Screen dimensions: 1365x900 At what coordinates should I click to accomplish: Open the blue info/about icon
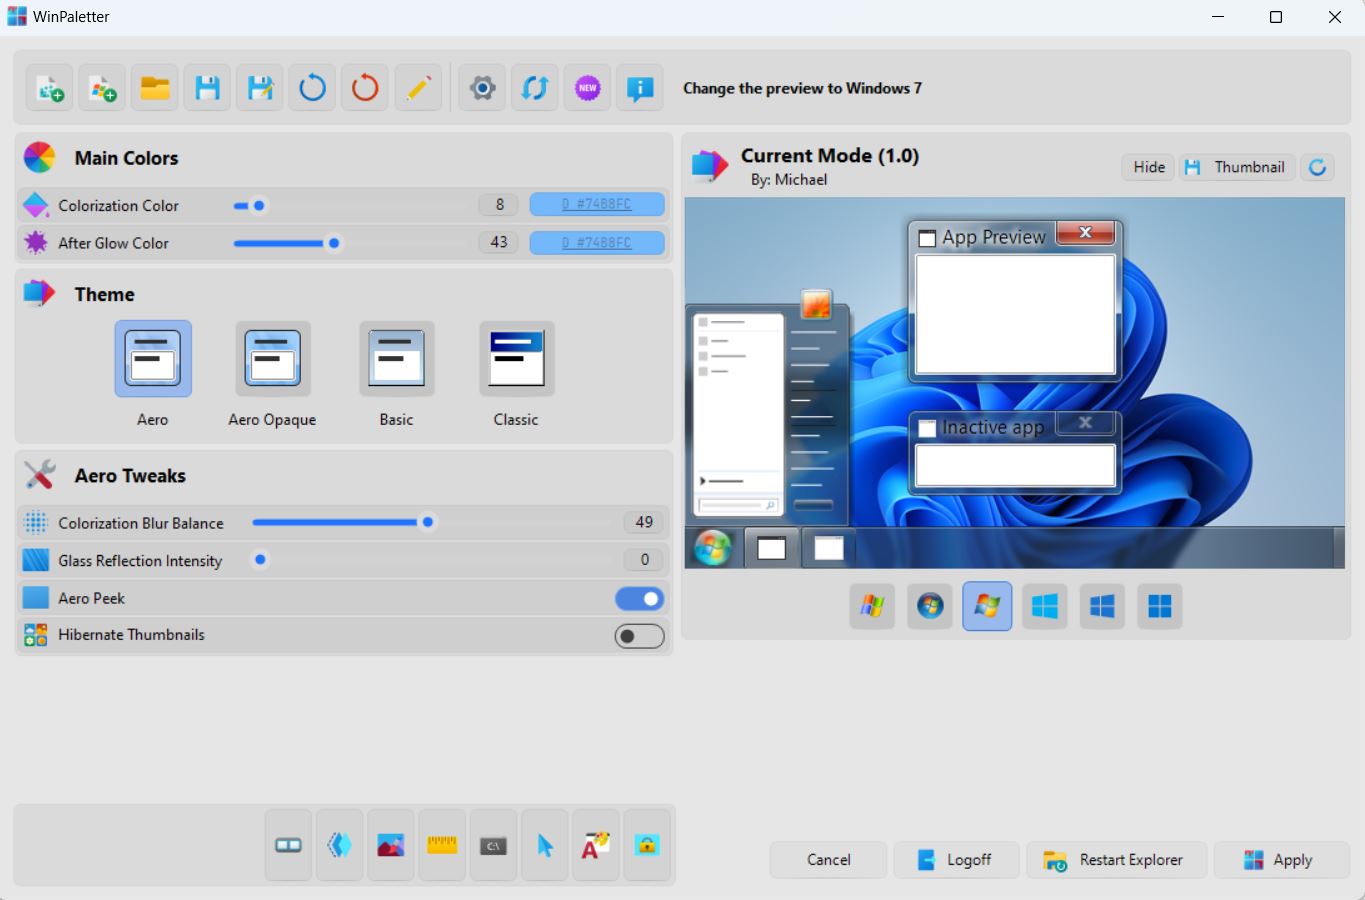pyautogui.click(x=640, y=89)
